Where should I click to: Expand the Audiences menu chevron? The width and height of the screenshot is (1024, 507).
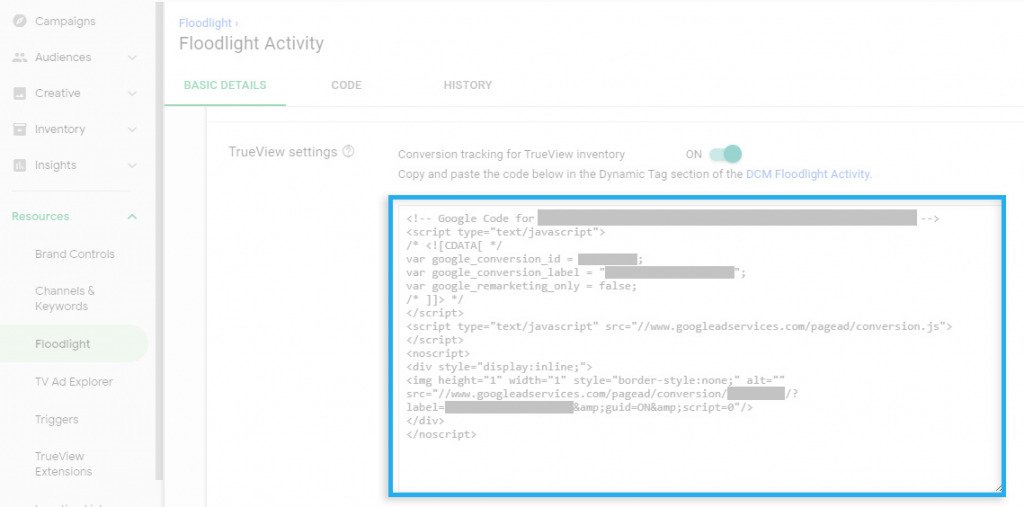[132, 57]
